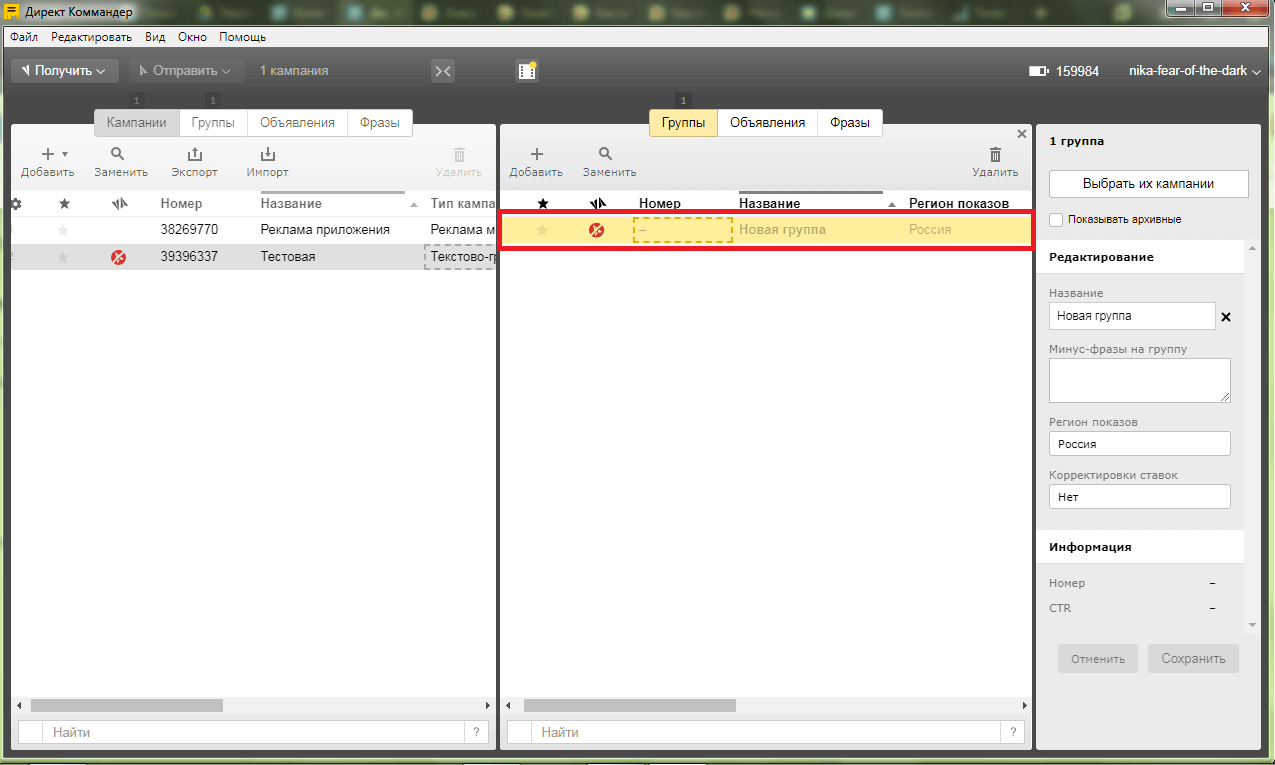Sort groups by star column header
The image size is (1275, 765).
point(543,204)
